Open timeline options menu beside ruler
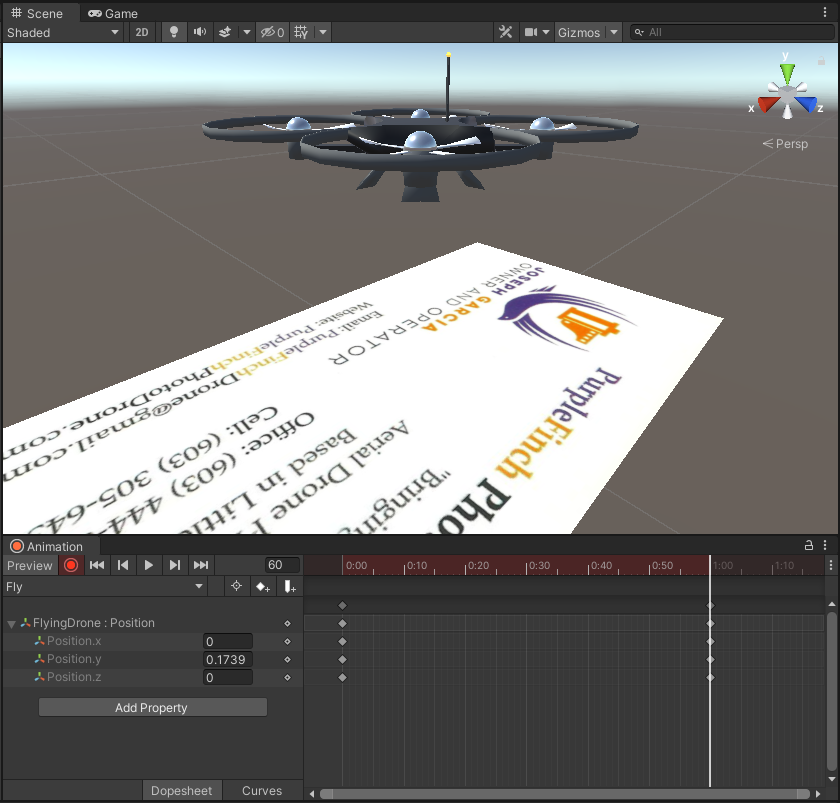This screenshot has width=840, height=803. (x=831, y=565)
